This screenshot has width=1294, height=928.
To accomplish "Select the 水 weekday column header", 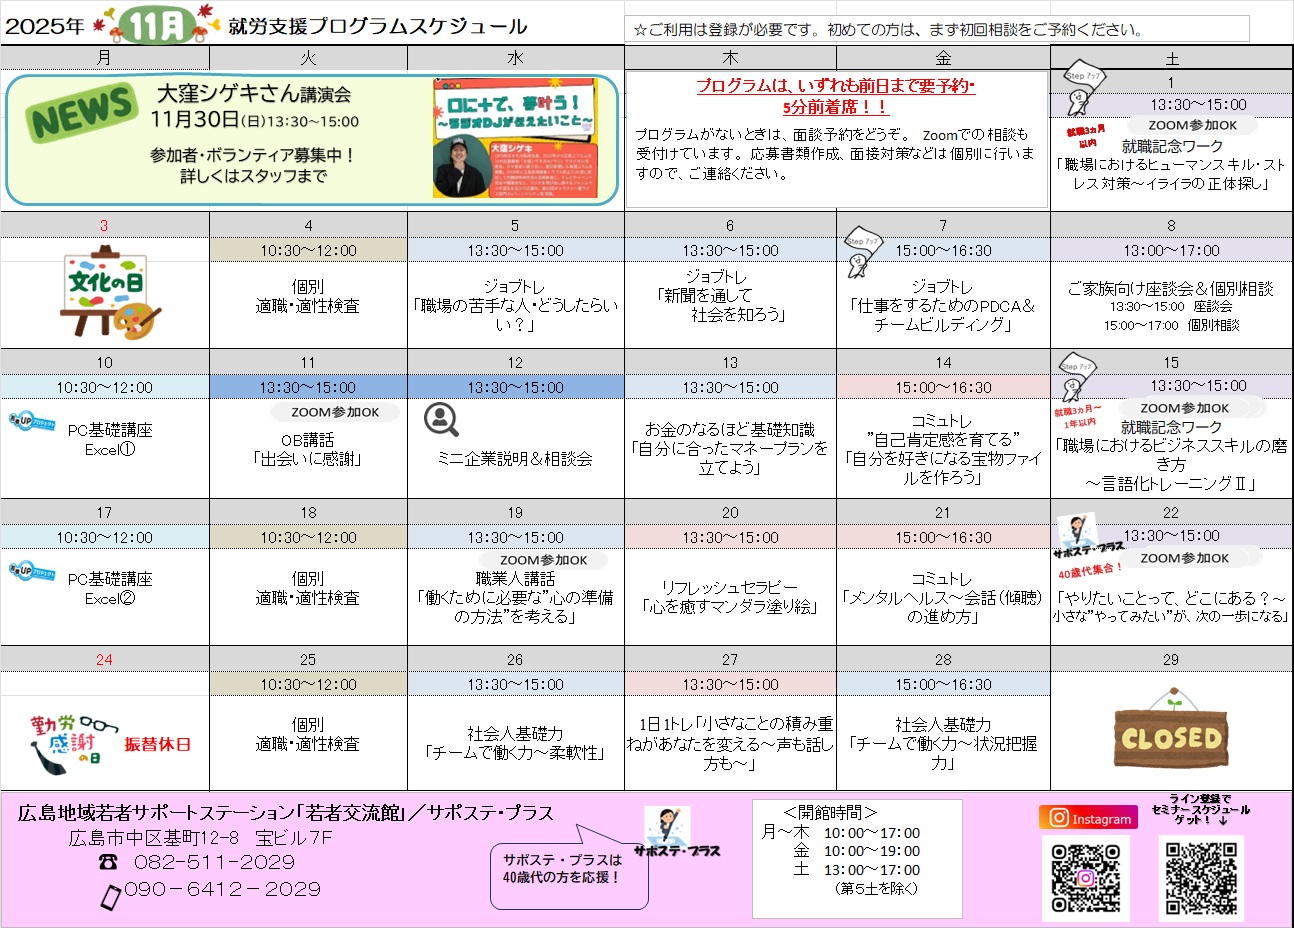I will point(515,58).
